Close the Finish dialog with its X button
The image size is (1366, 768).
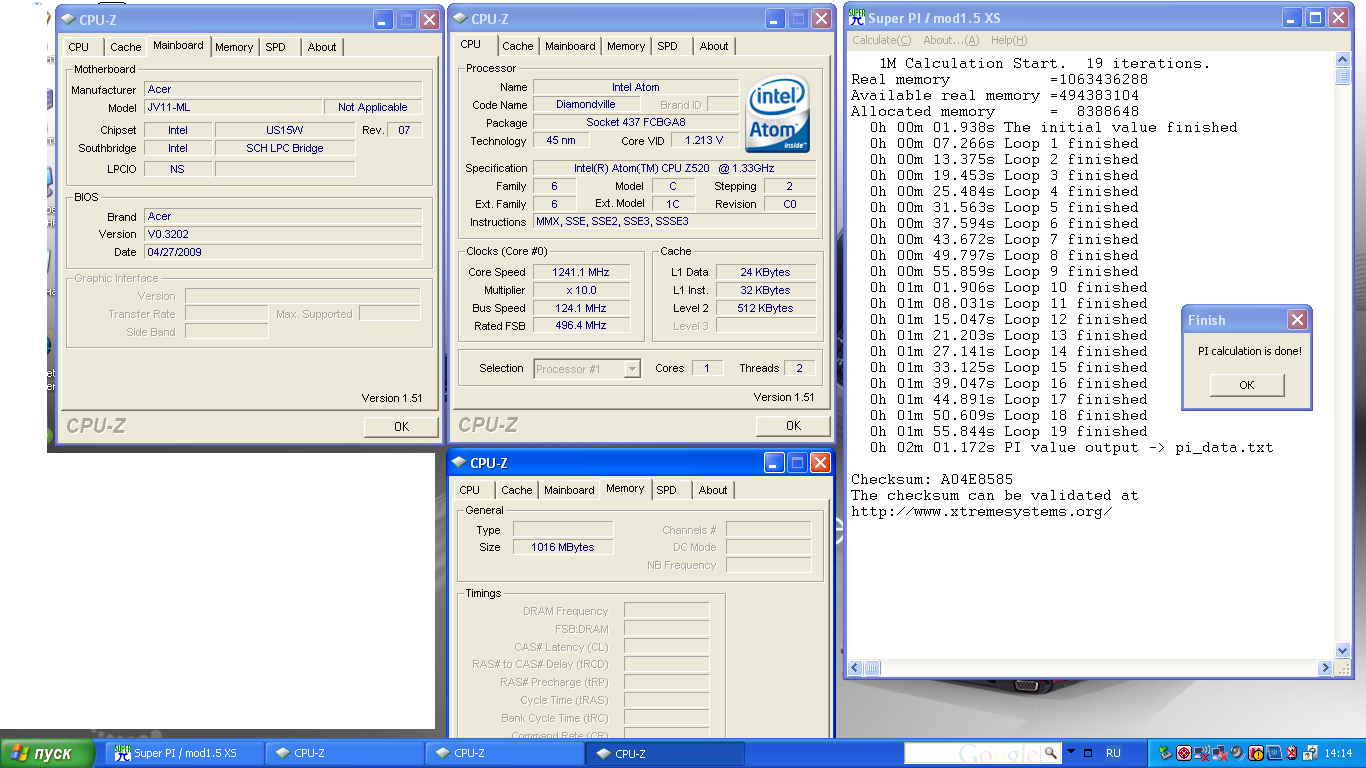[1297, 320]
